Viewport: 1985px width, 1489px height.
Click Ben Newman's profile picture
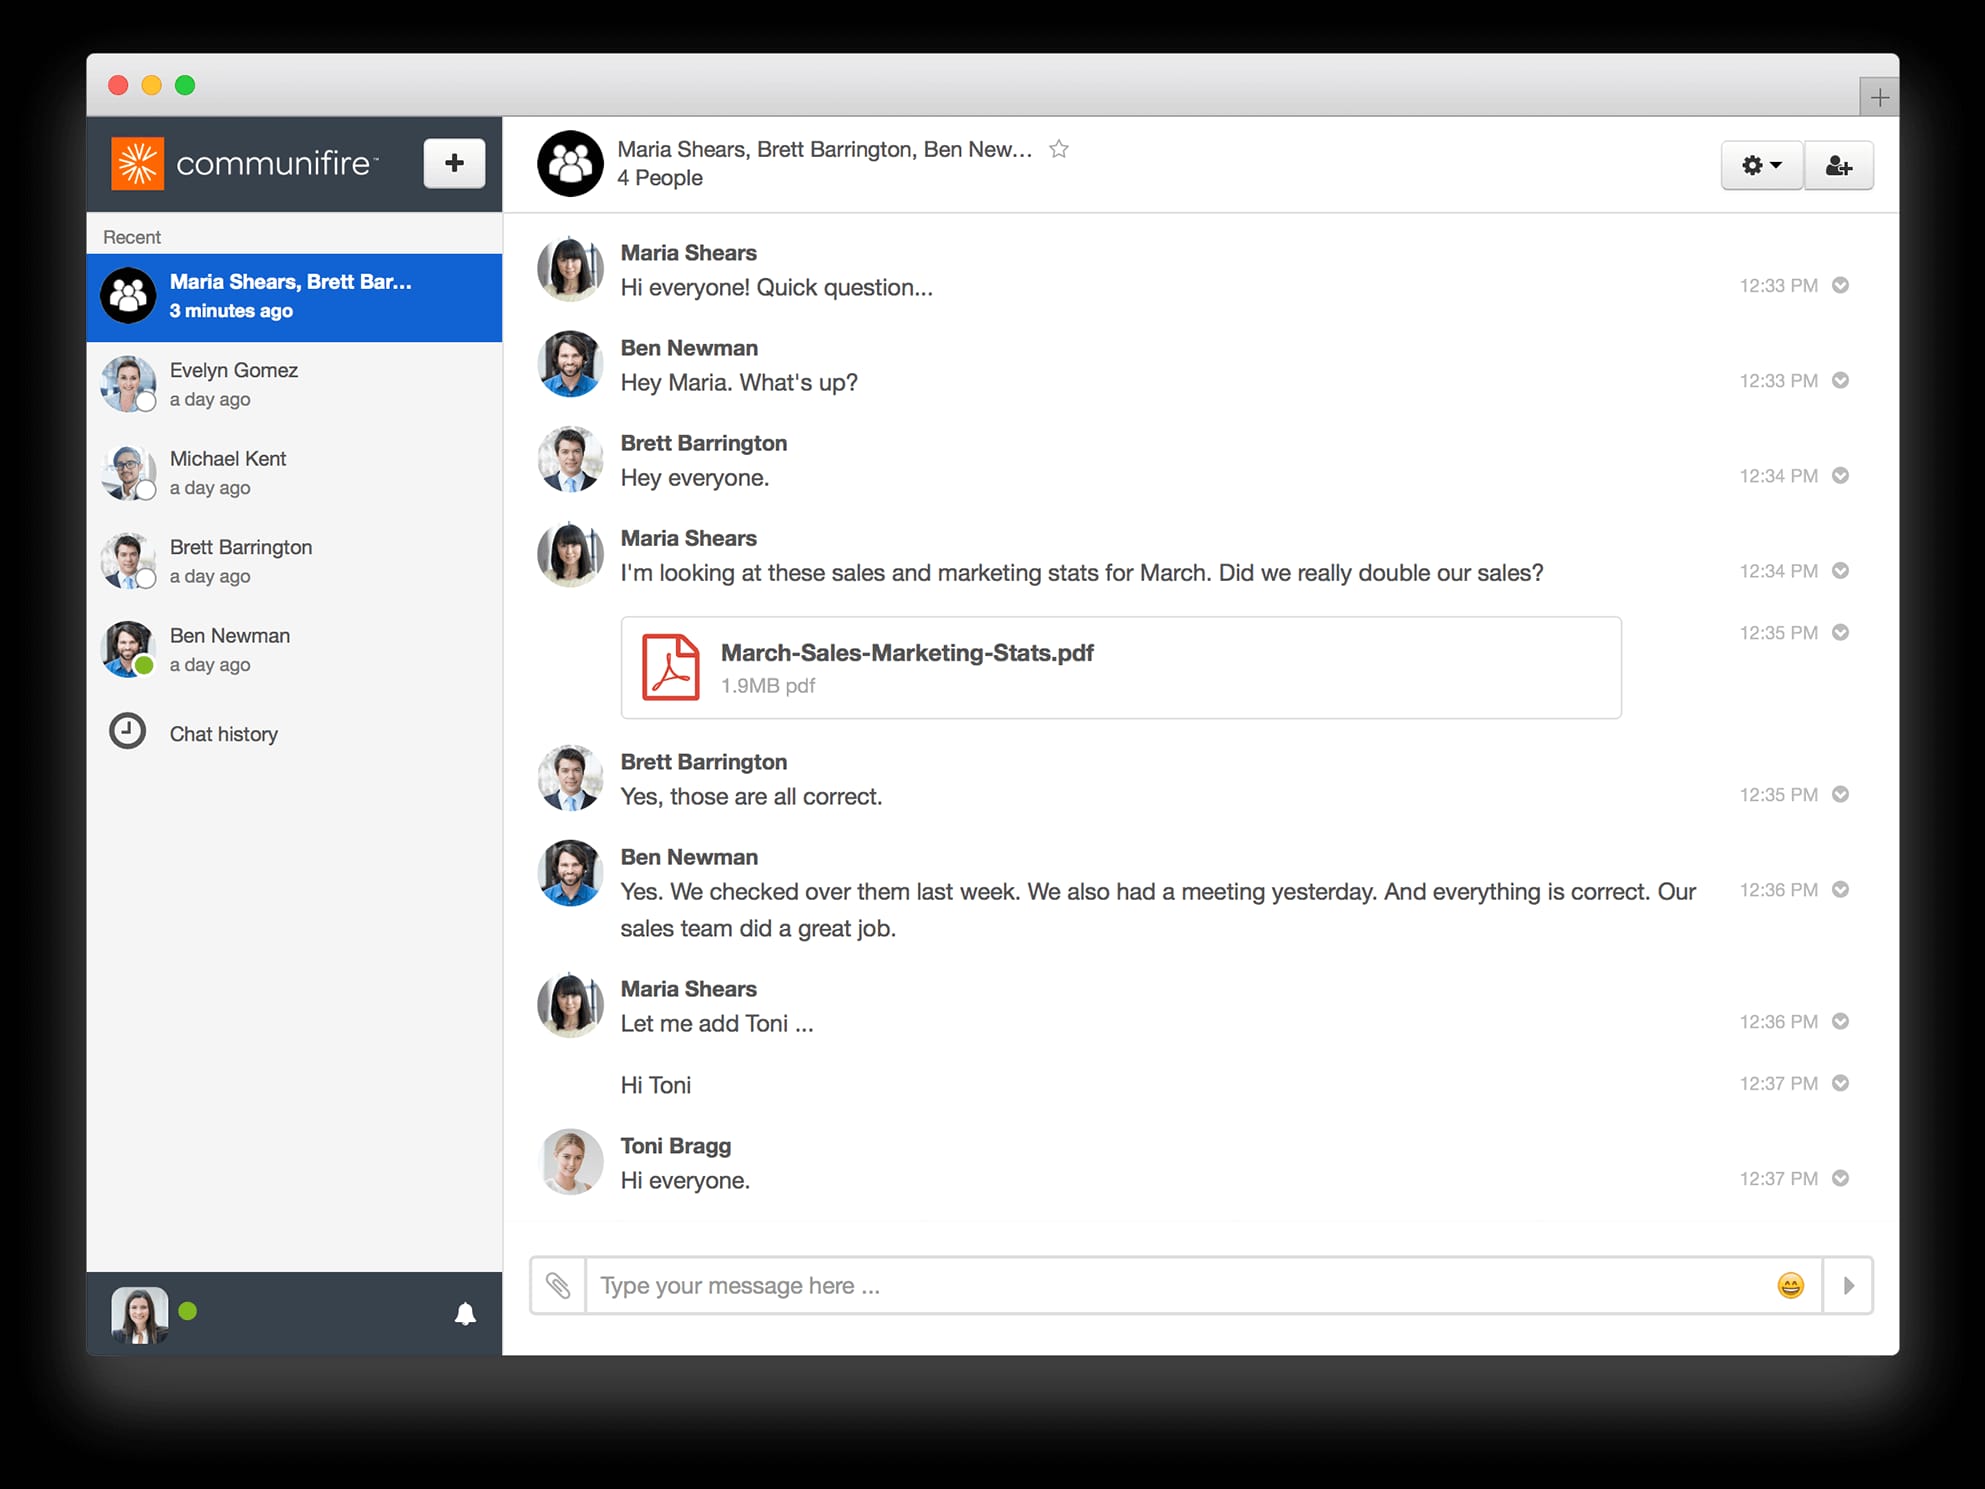pyautogui.click(x=570, y=363)
